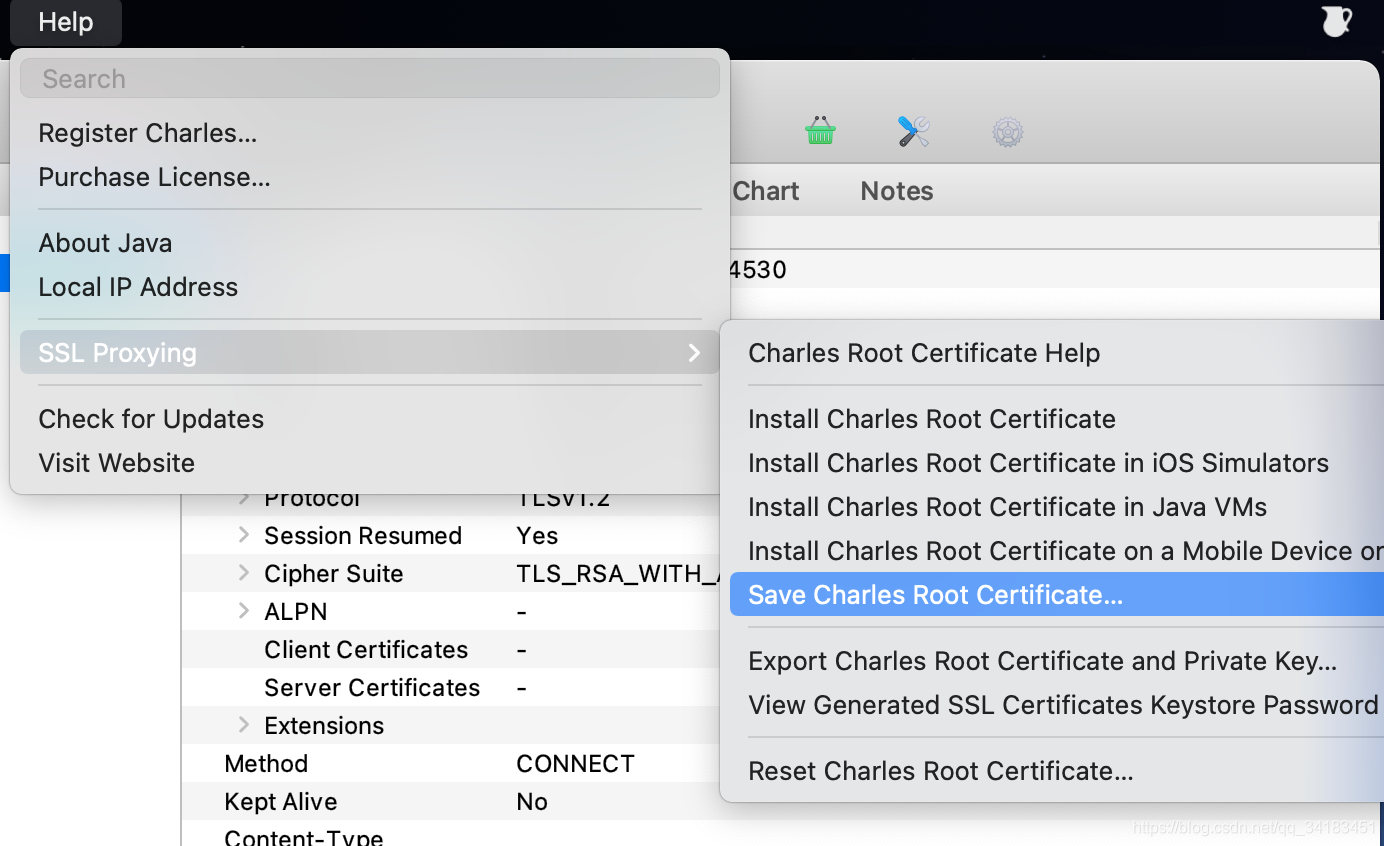1384x846 pixels.
Task: Open the SSL Proxying submenu
Action: click(x=370, y=353)
